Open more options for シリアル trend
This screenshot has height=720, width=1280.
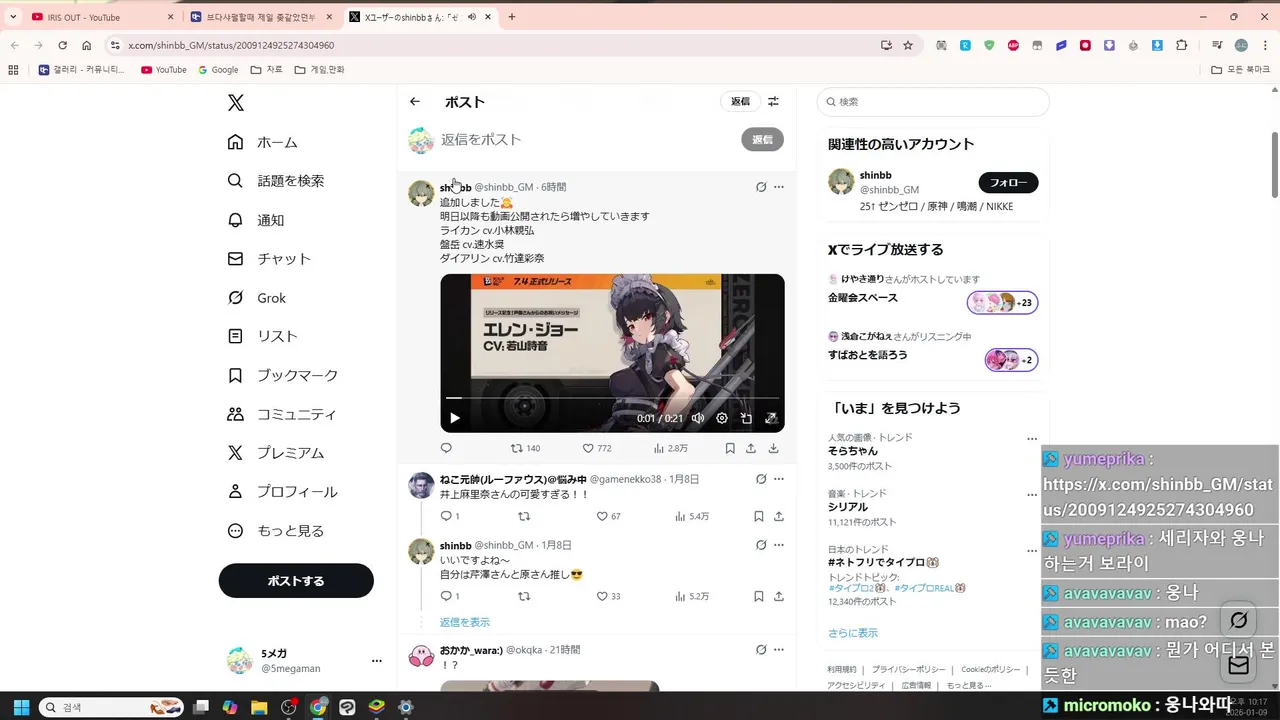pos(1032,495)
